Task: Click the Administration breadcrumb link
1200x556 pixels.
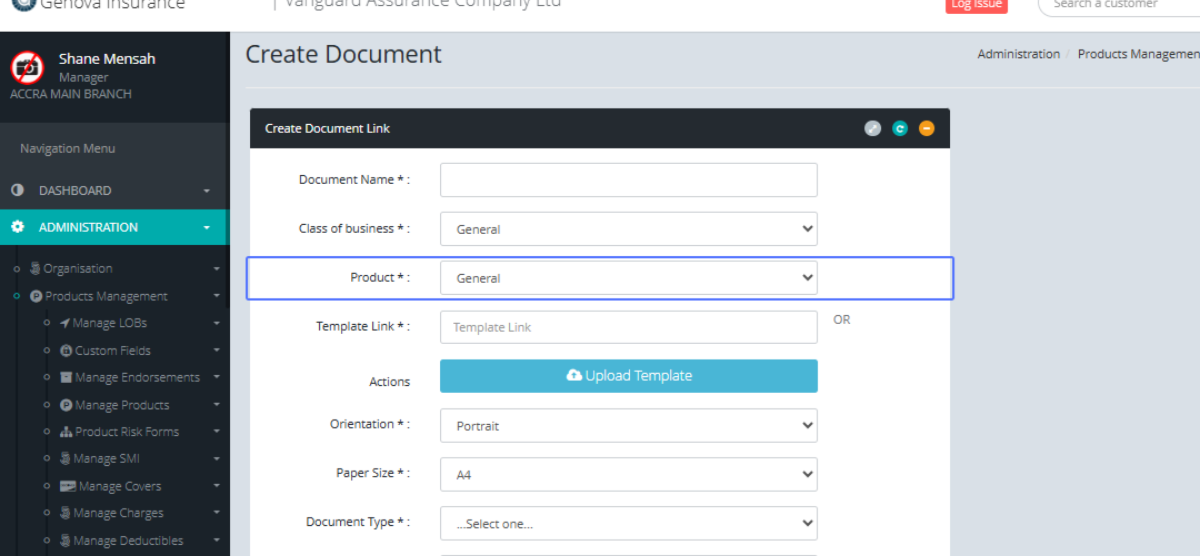Action: (x=1018, y=54)
